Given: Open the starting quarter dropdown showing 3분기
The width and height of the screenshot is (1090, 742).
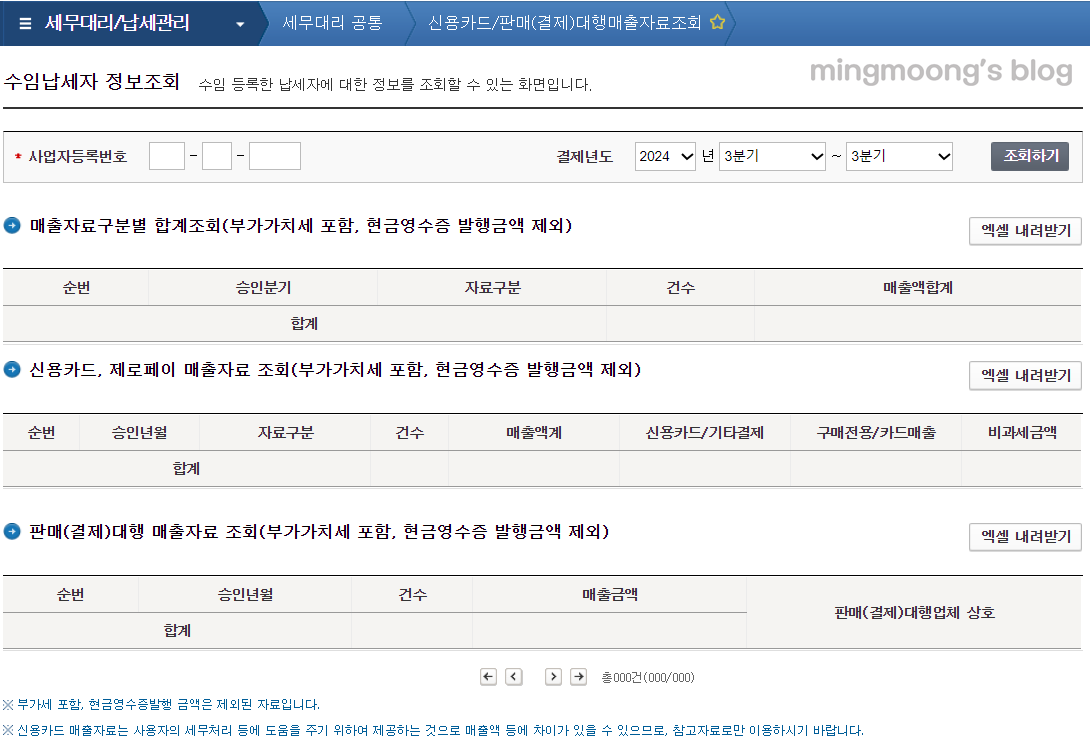Looking at the screenshot, I should [772, 156].
